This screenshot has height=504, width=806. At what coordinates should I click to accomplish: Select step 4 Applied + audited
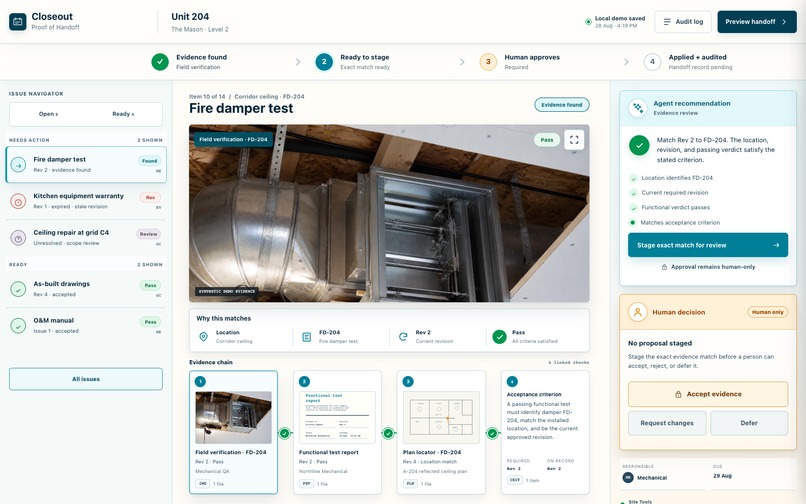(x=652, y=62)
